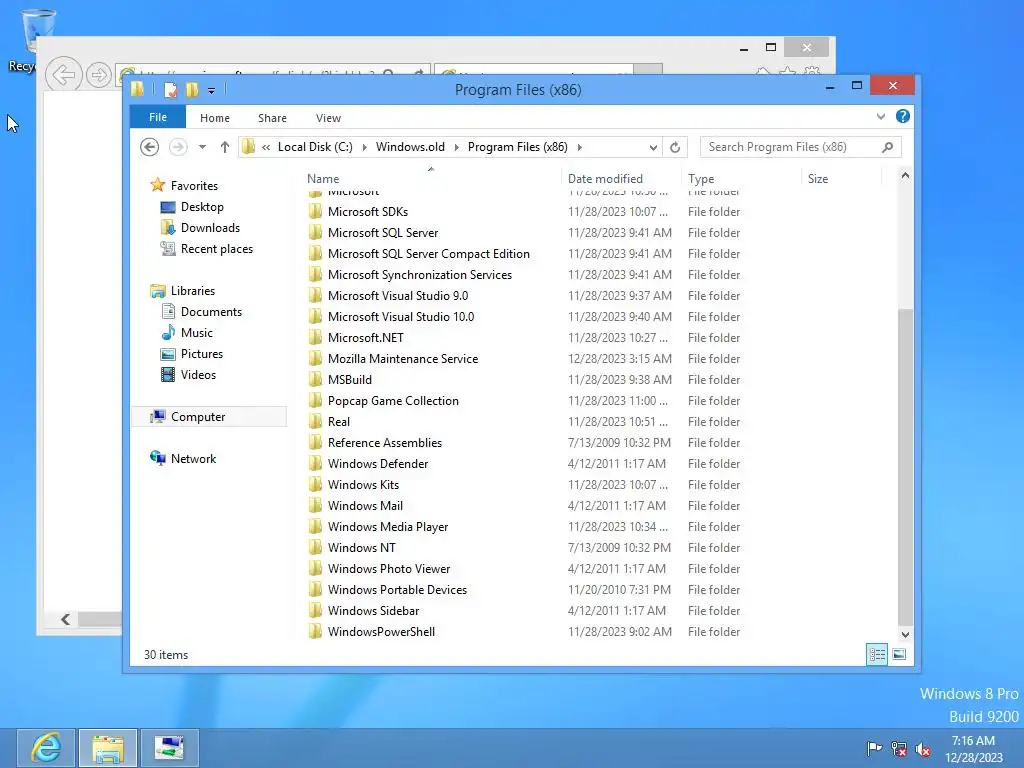Open Recent places in navigation pane
The image size is (1024, 768).
click(x=216, y=249)
